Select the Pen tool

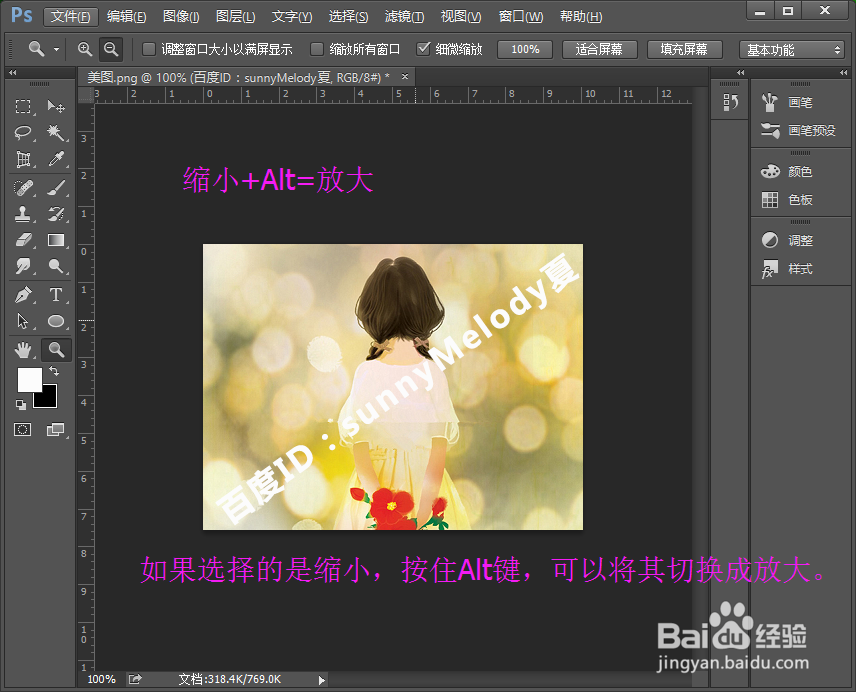coord(23,295)
